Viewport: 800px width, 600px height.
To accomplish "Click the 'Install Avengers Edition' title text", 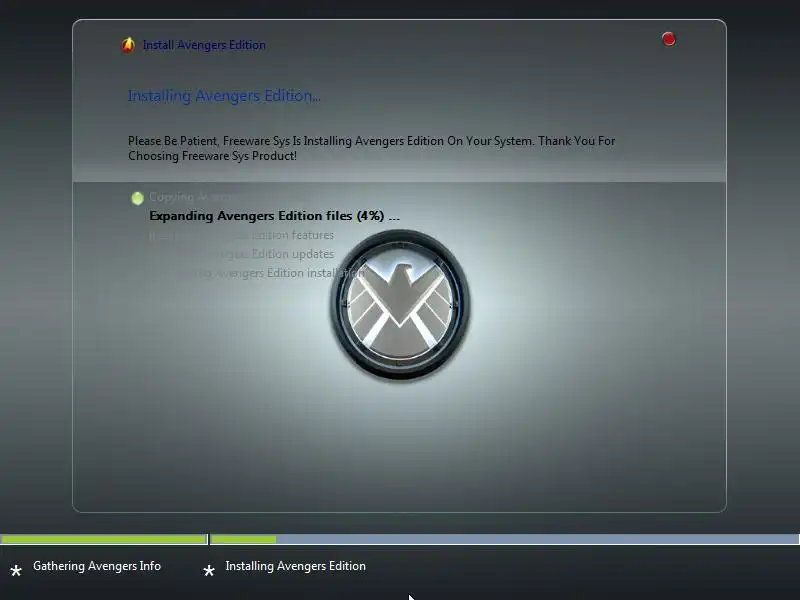I will coord(204,45).
